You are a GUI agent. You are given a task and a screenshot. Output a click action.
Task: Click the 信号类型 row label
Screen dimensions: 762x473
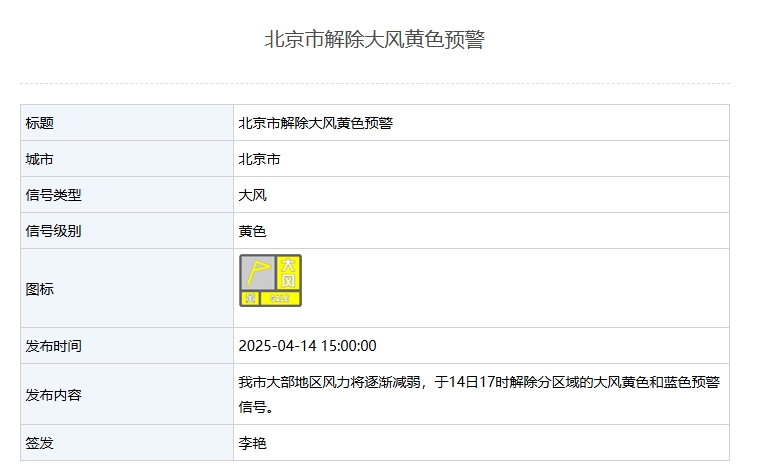54,195
